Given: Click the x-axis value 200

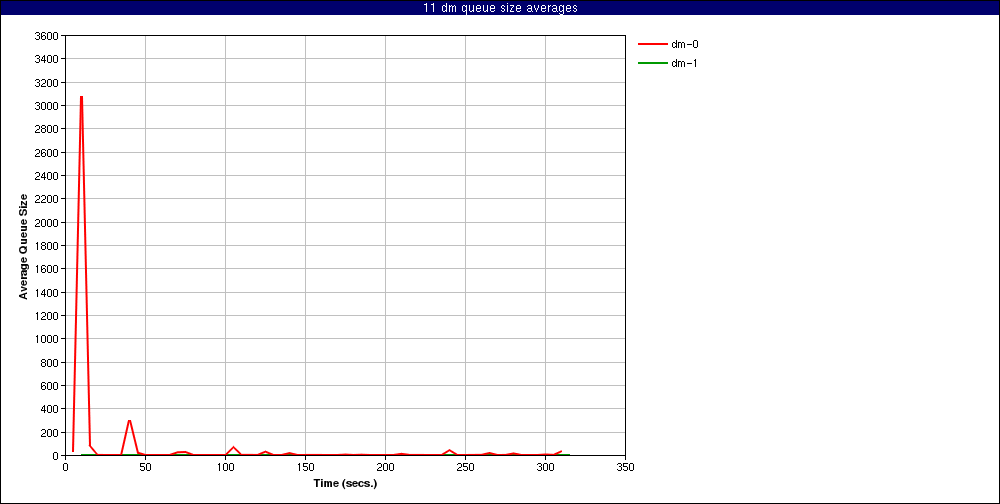Looking at the screenshot, I should 385,467.
